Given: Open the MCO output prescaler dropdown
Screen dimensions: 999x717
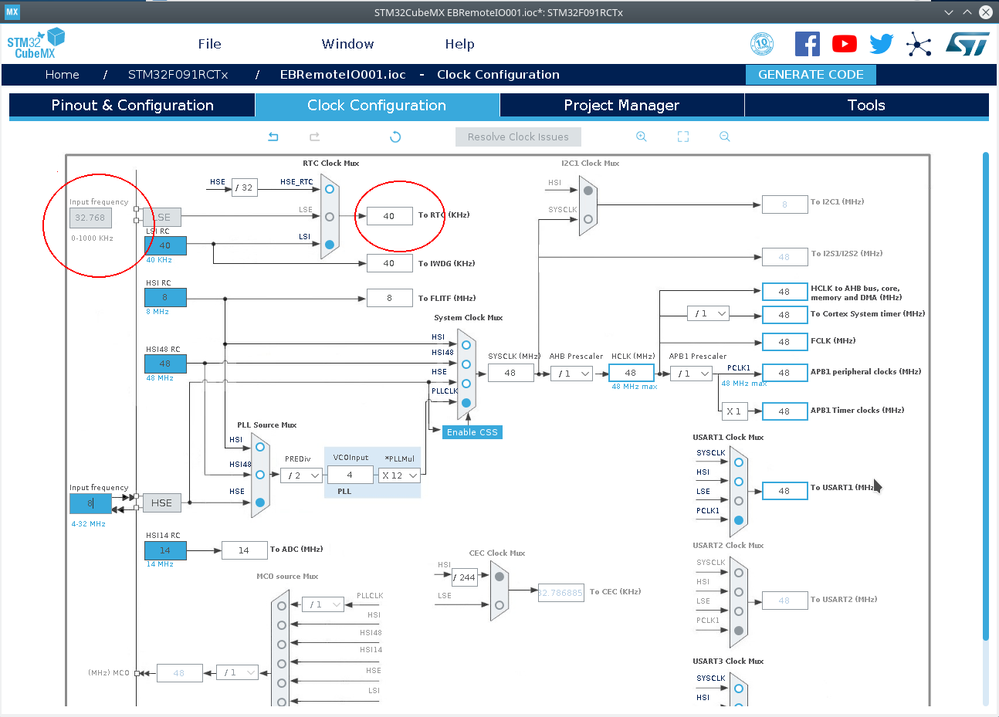Looking at the screenshot, I should (238, 672).
